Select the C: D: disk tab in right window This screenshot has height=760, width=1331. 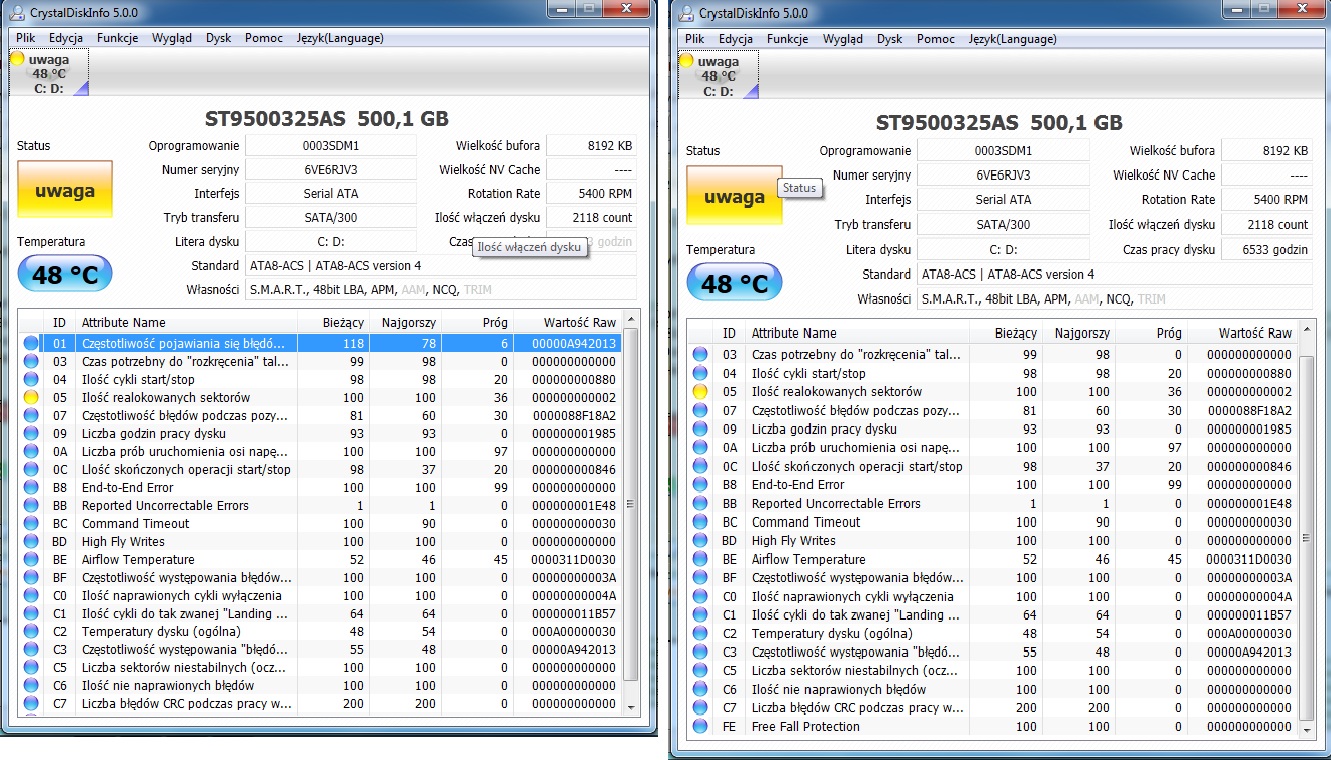click(x=718, y=75)
